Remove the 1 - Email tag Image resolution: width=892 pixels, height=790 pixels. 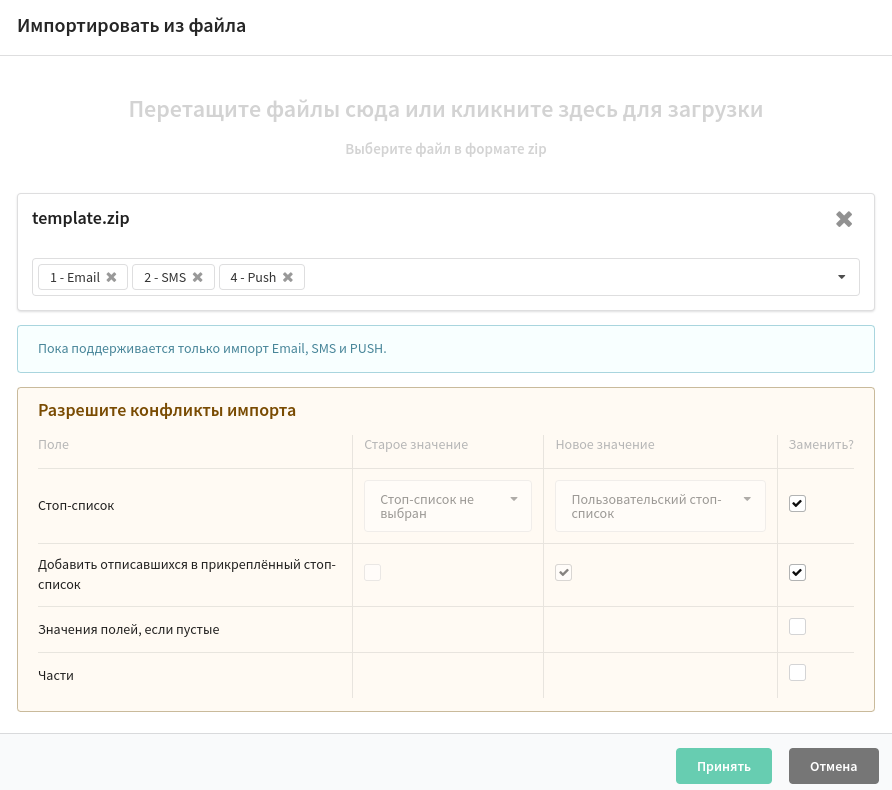(x=112, y=277)
